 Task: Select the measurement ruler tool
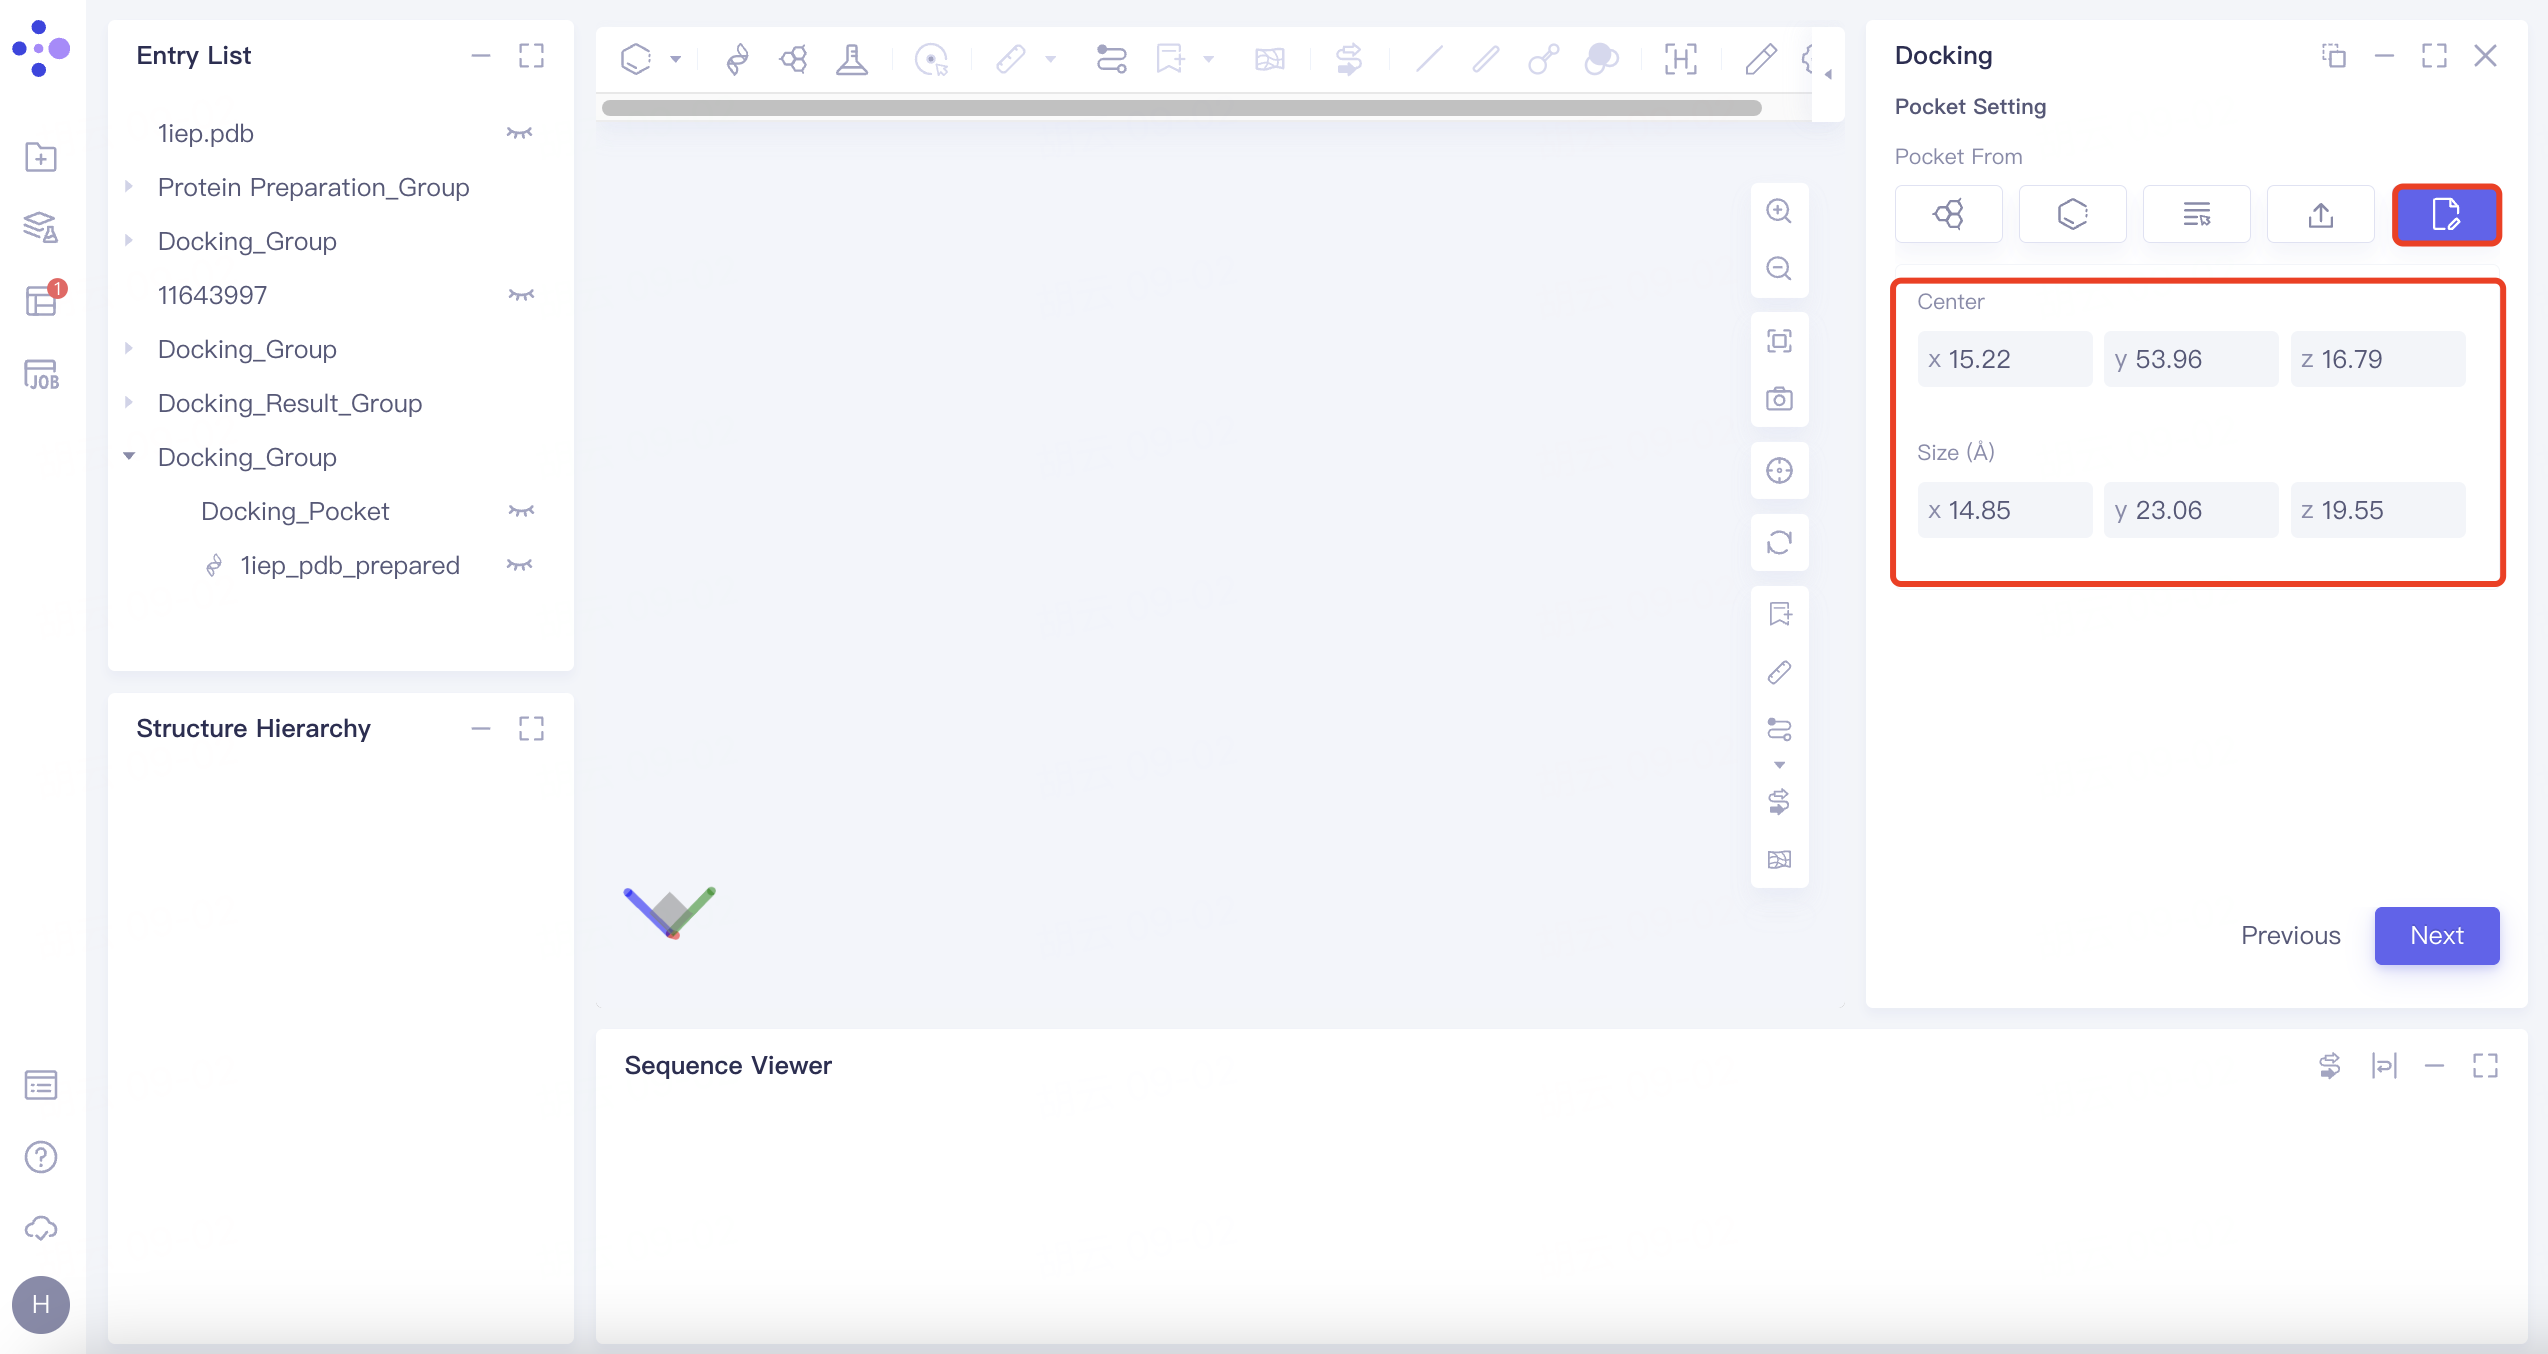click(x=1010, y=59)
